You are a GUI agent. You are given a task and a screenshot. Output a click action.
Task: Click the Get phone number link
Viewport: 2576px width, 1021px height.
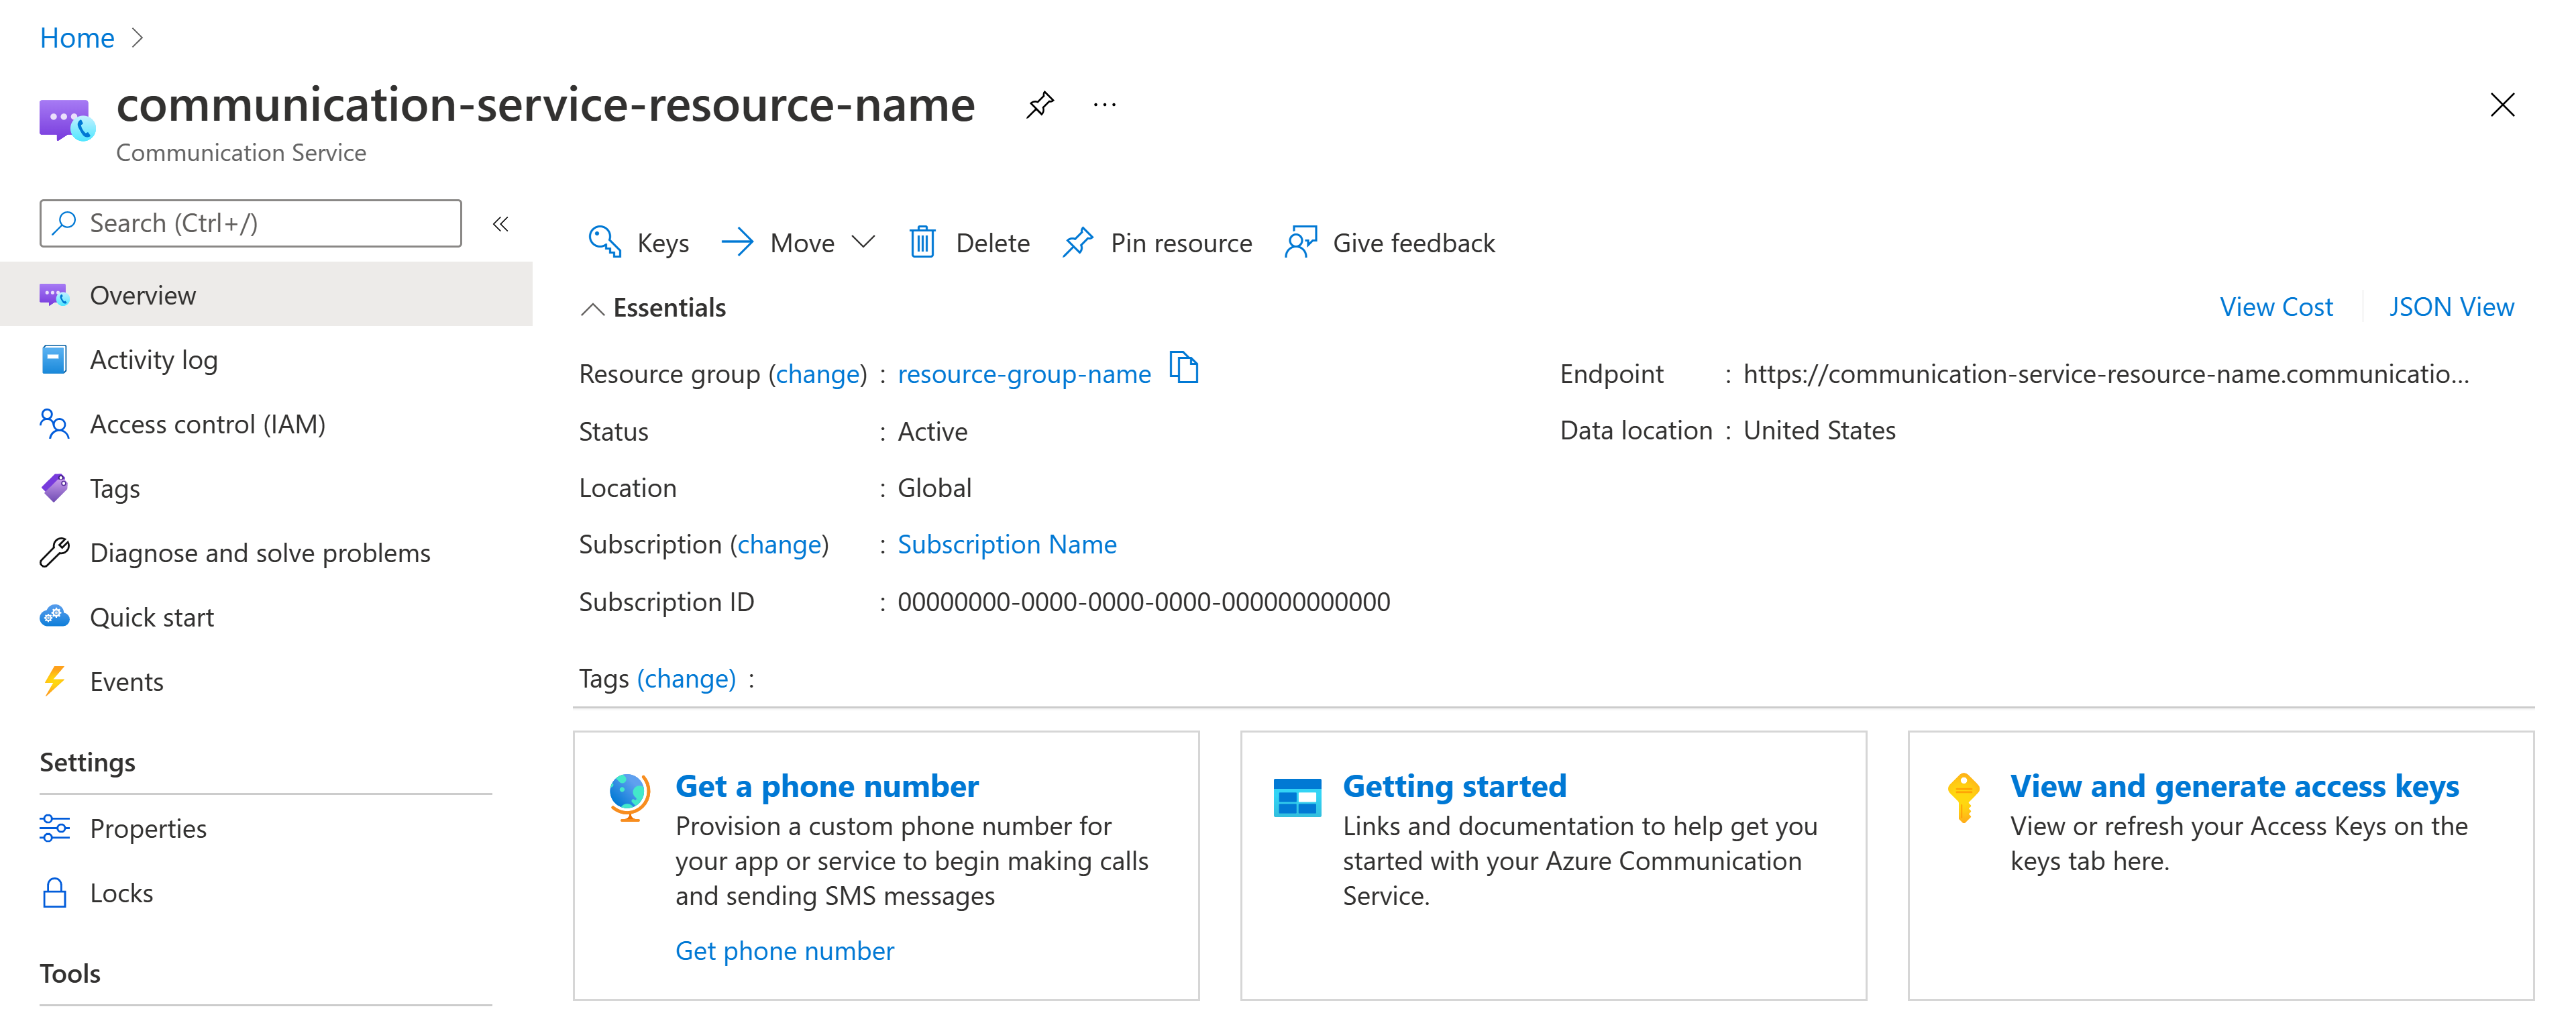pos(784,951)
